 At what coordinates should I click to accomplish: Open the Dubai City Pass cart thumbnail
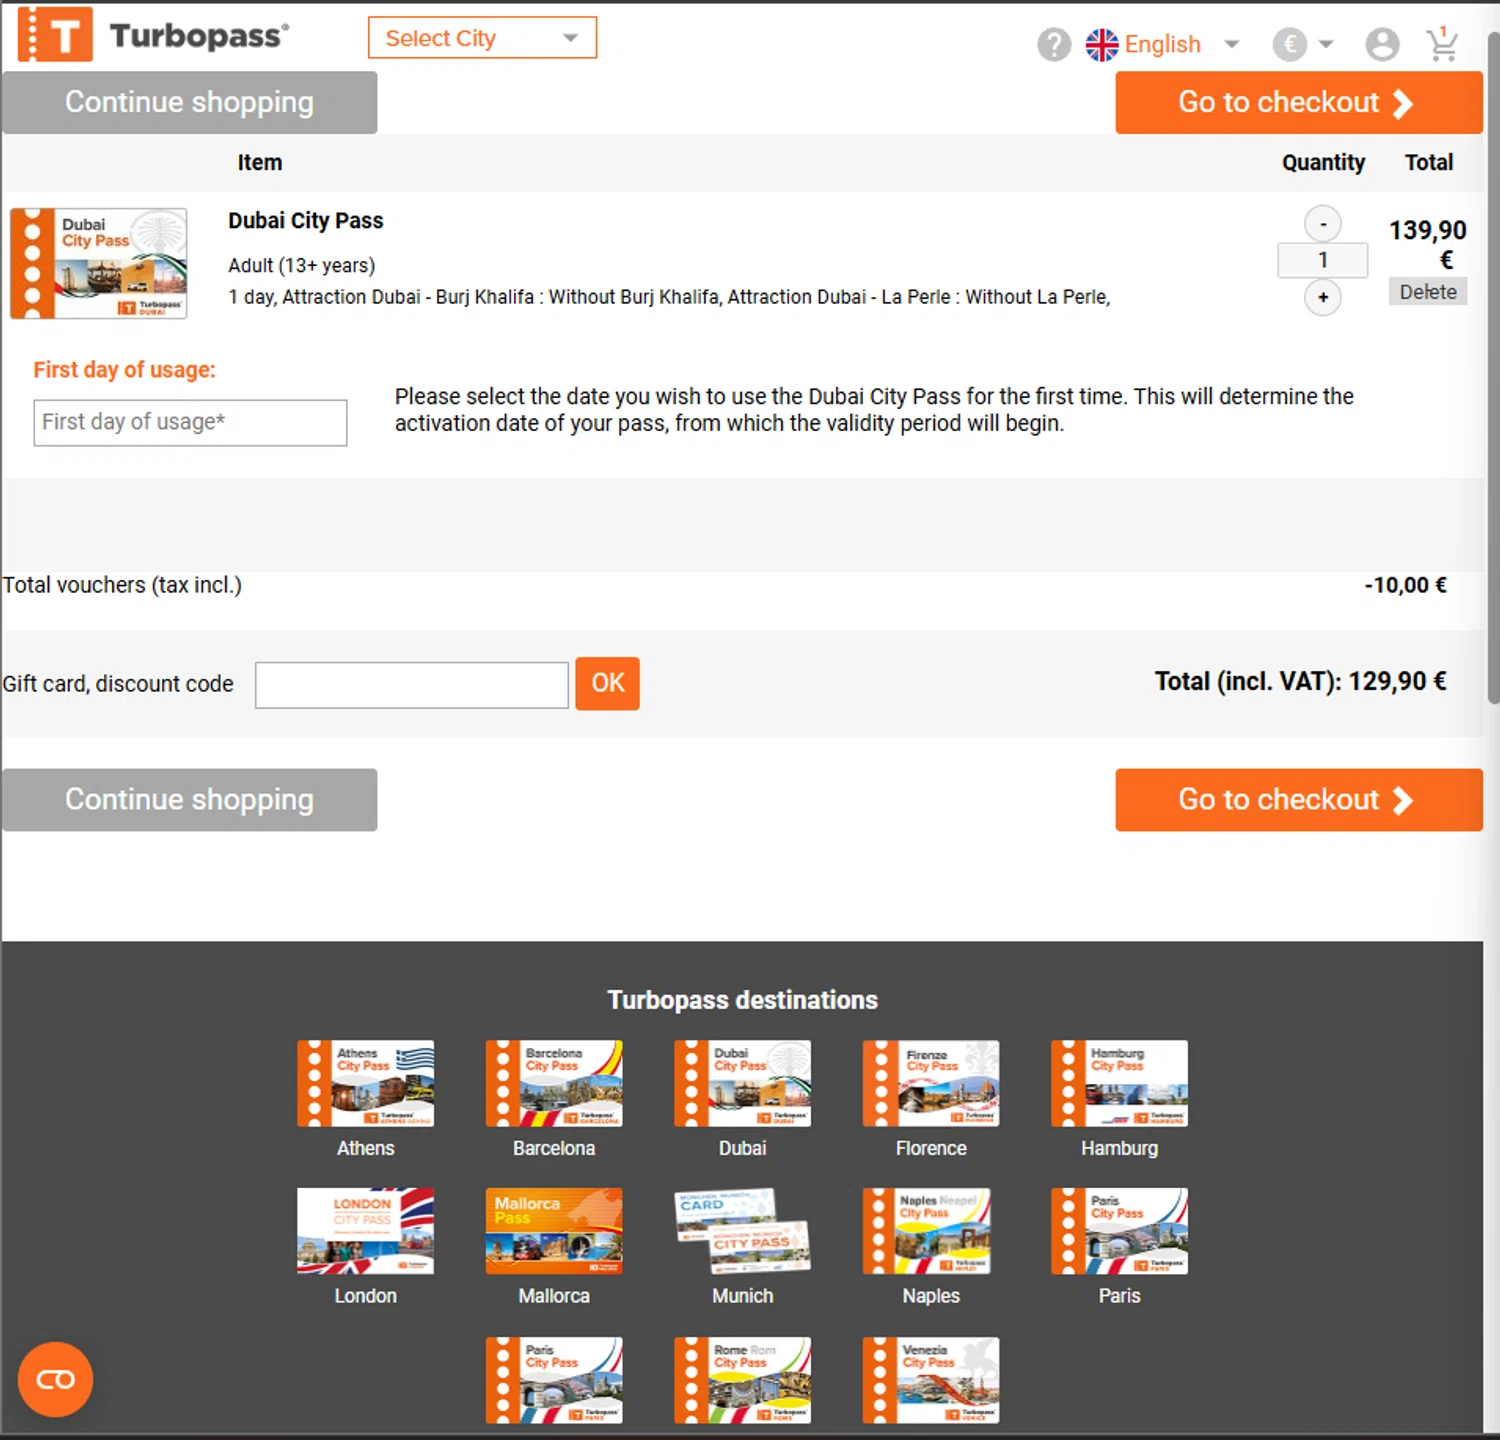click(99, 263)
